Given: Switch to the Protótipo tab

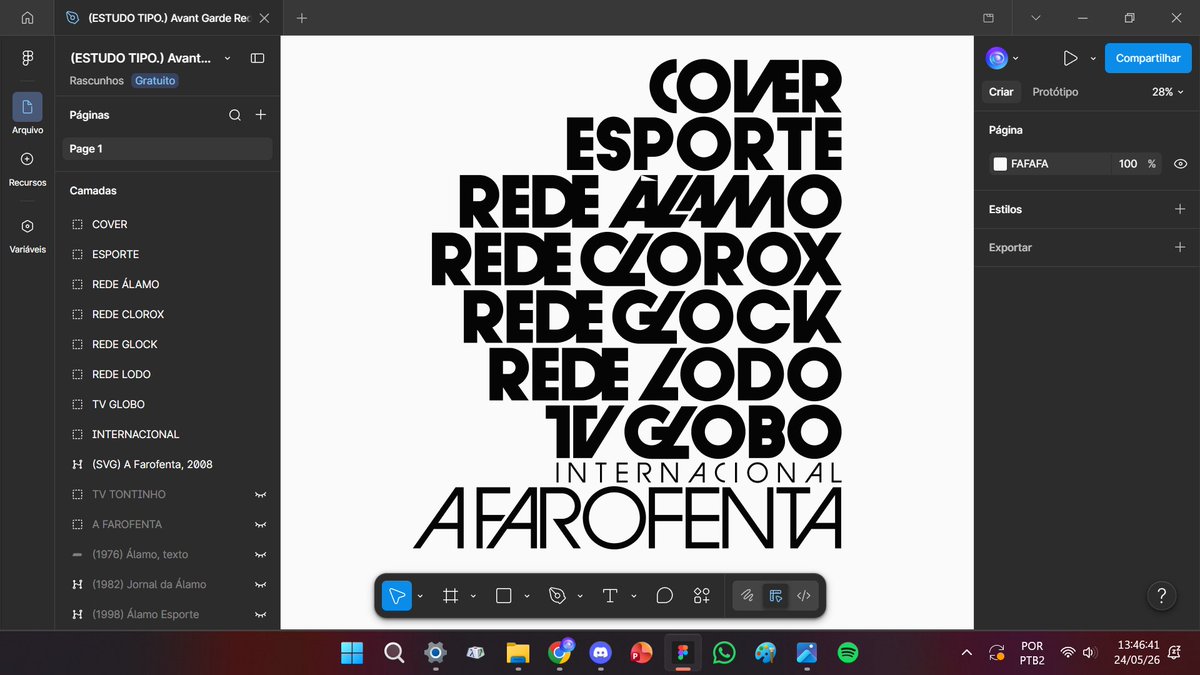Looking at the screenshot, I should tap(1055, 91).
